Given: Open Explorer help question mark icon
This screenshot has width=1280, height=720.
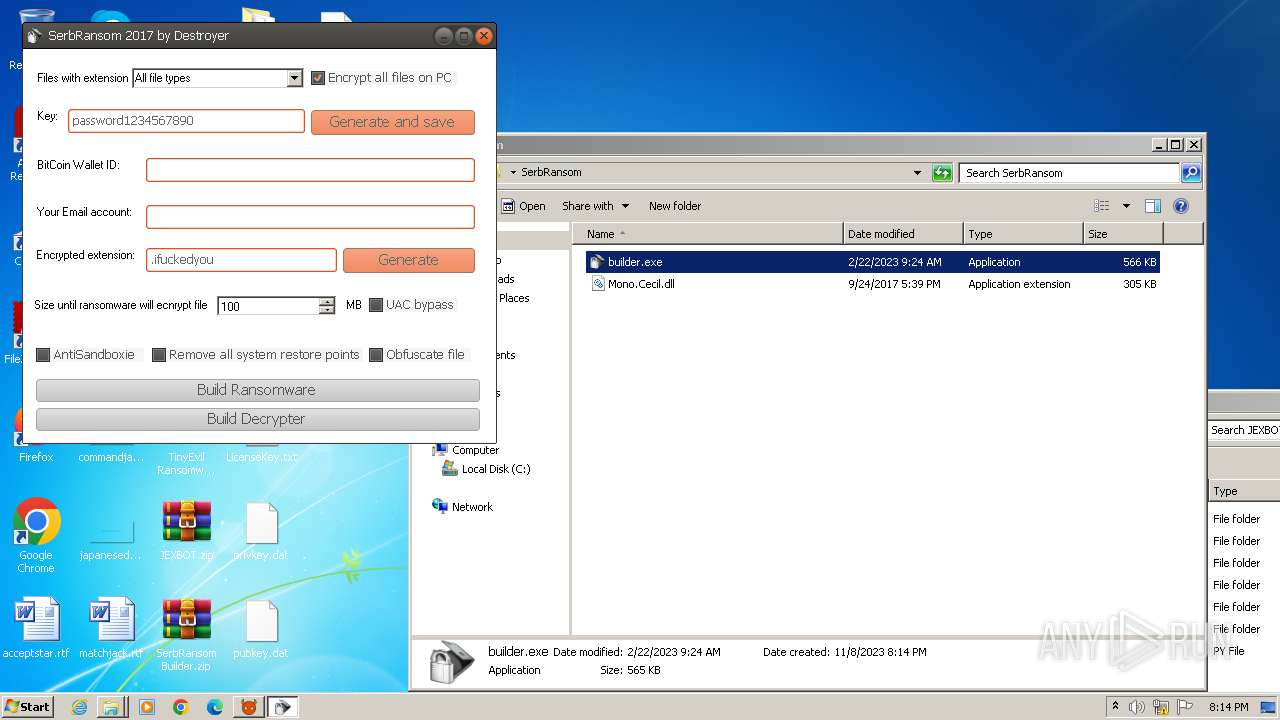Looking at the screenshot, I should point(1180,206).
